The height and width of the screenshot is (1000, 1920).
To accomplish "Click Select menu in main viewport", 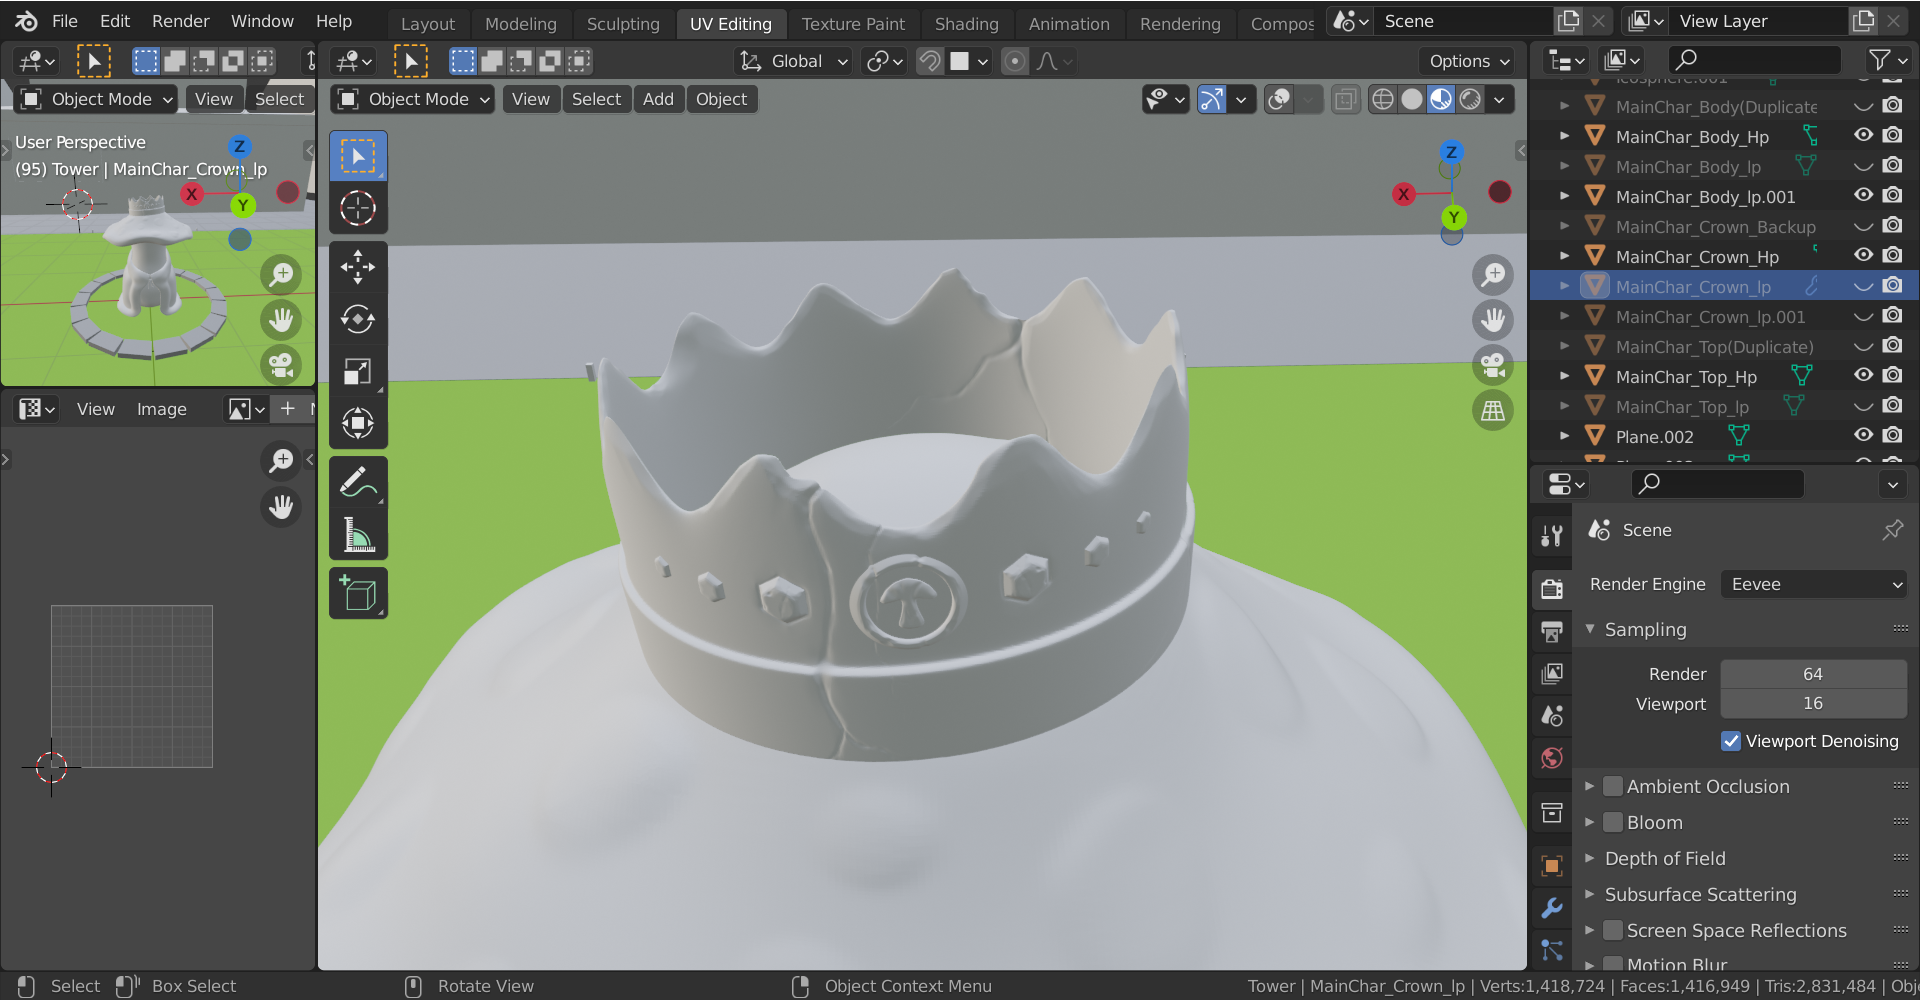I will 596,99.
